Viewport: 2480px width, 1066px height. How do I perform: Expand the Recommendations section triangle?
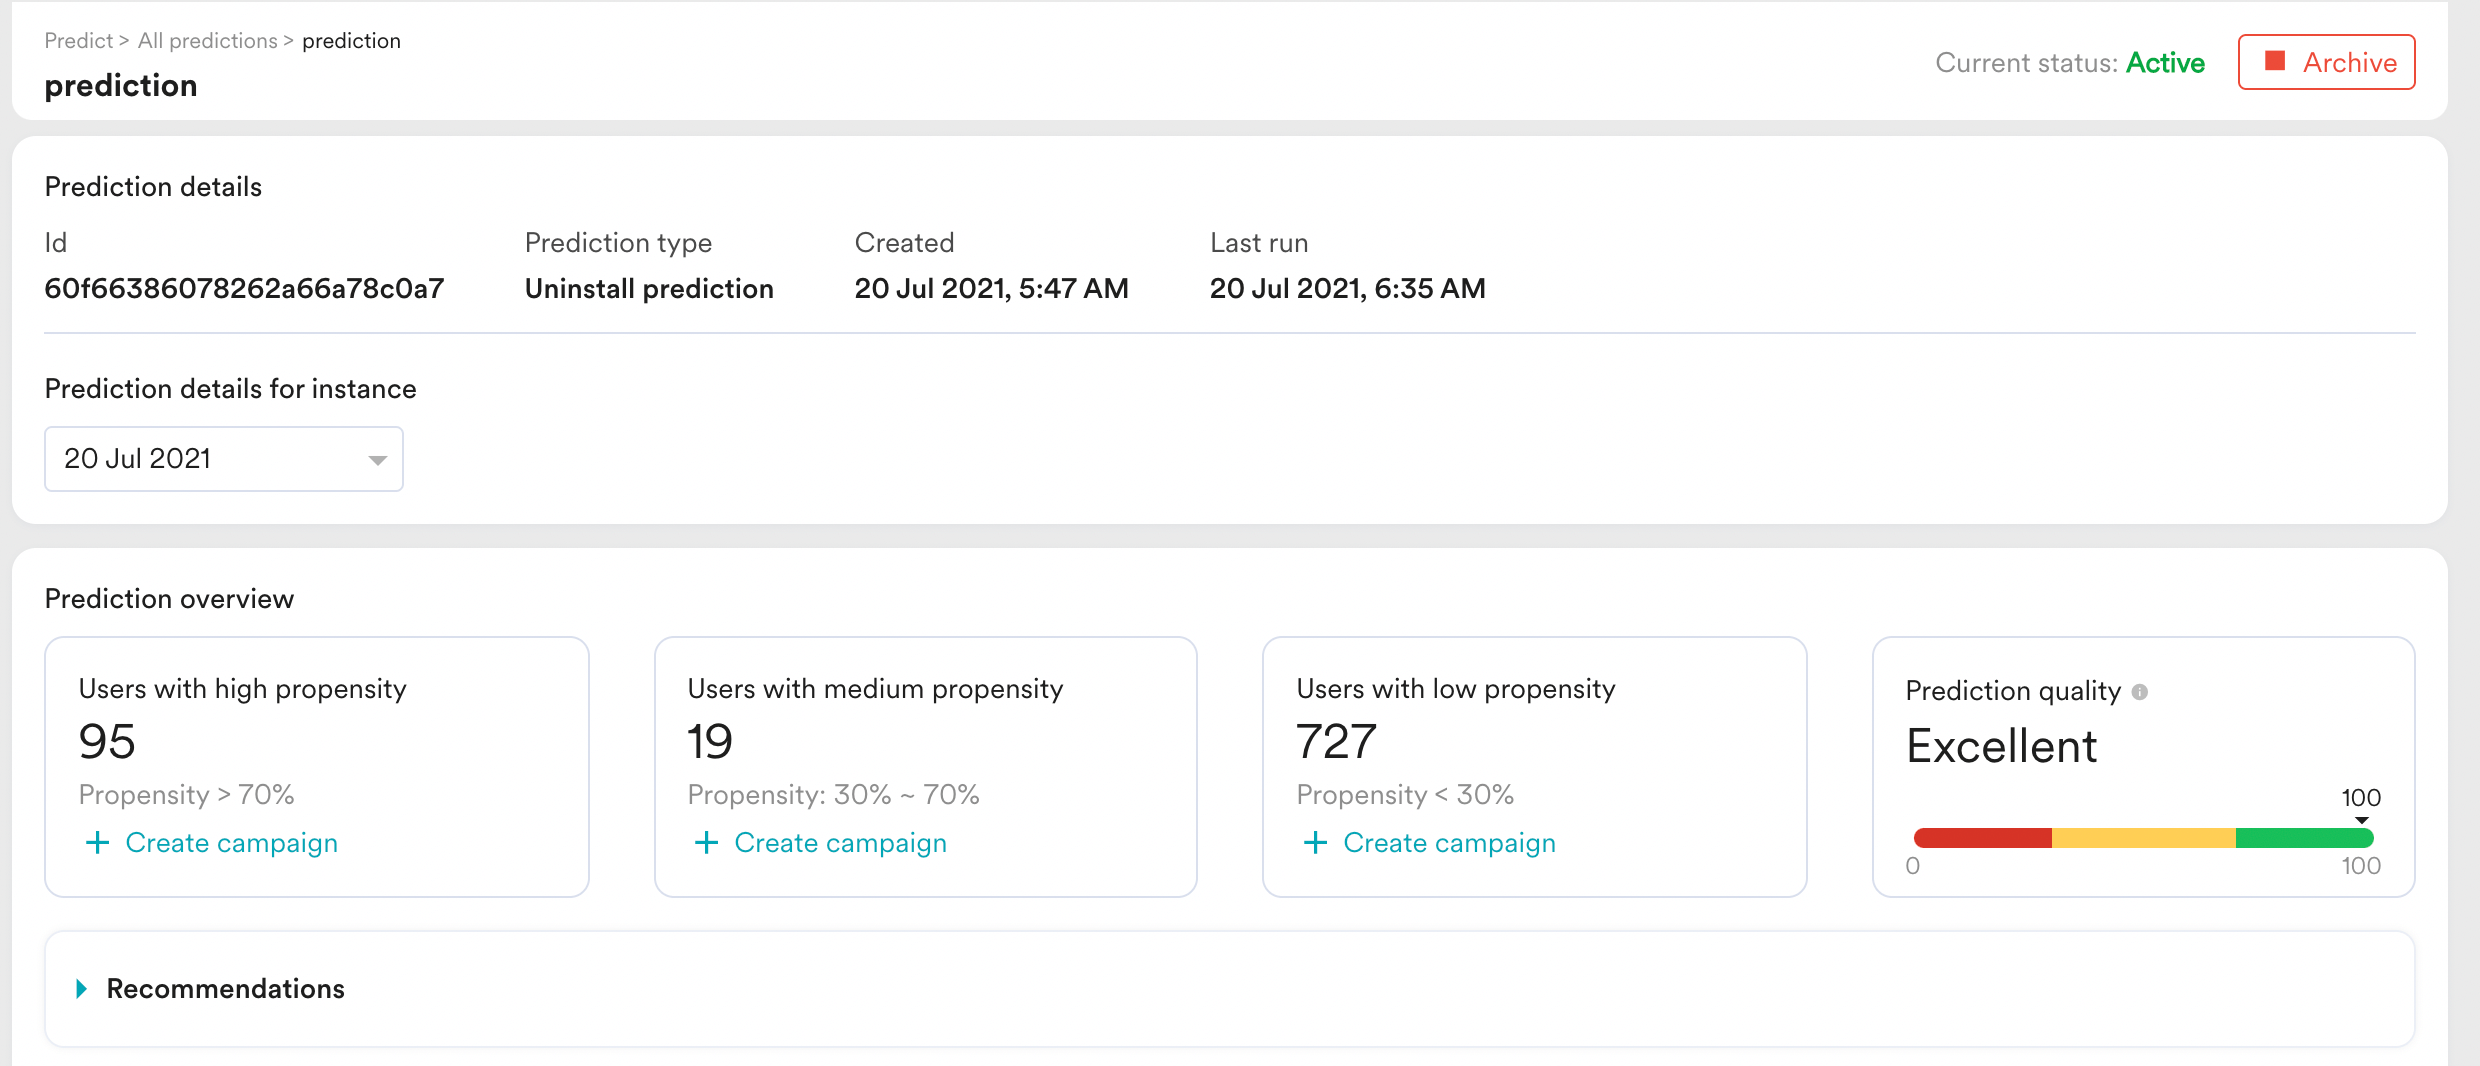82,989
